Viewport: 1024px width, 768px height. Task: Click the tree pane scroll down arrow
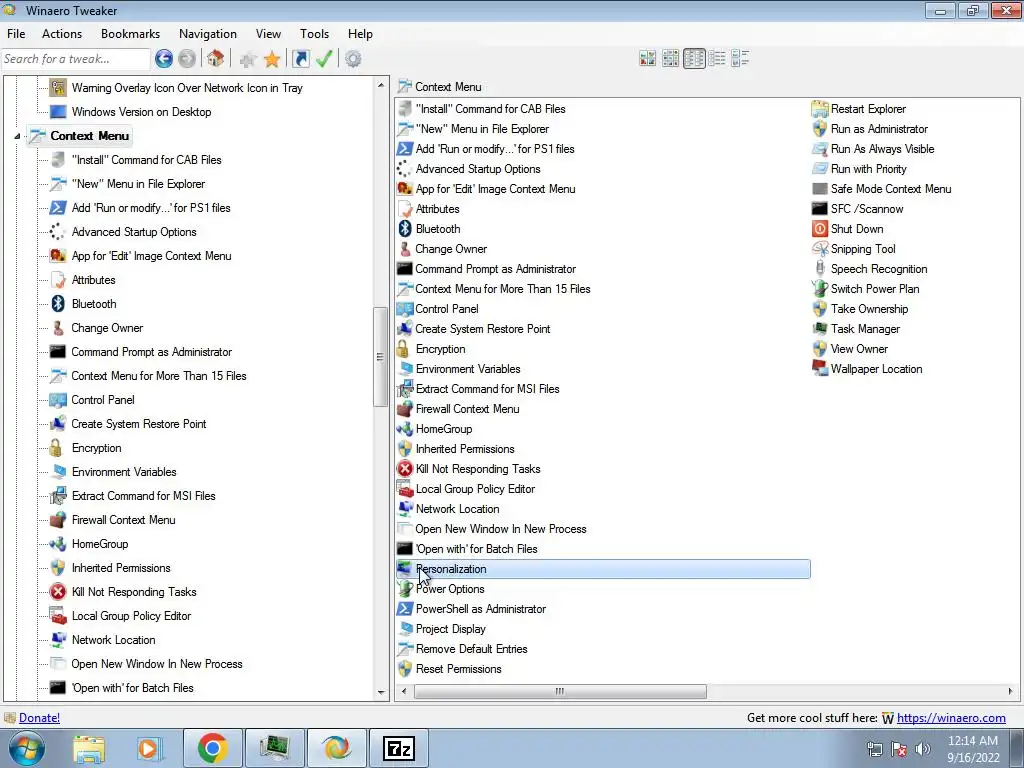click(381, 693)
